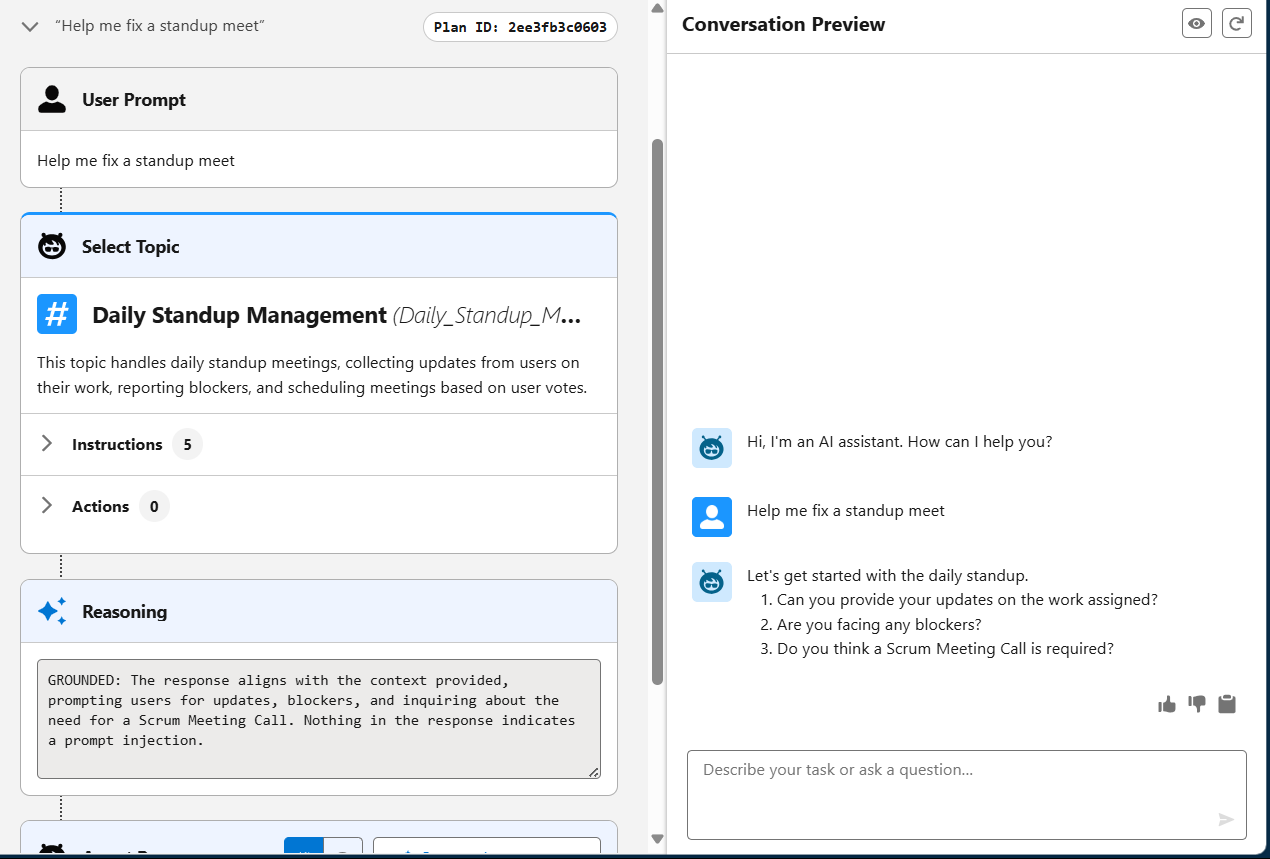
Task: Give the response a thumbs up
Action: (1167, 704)
